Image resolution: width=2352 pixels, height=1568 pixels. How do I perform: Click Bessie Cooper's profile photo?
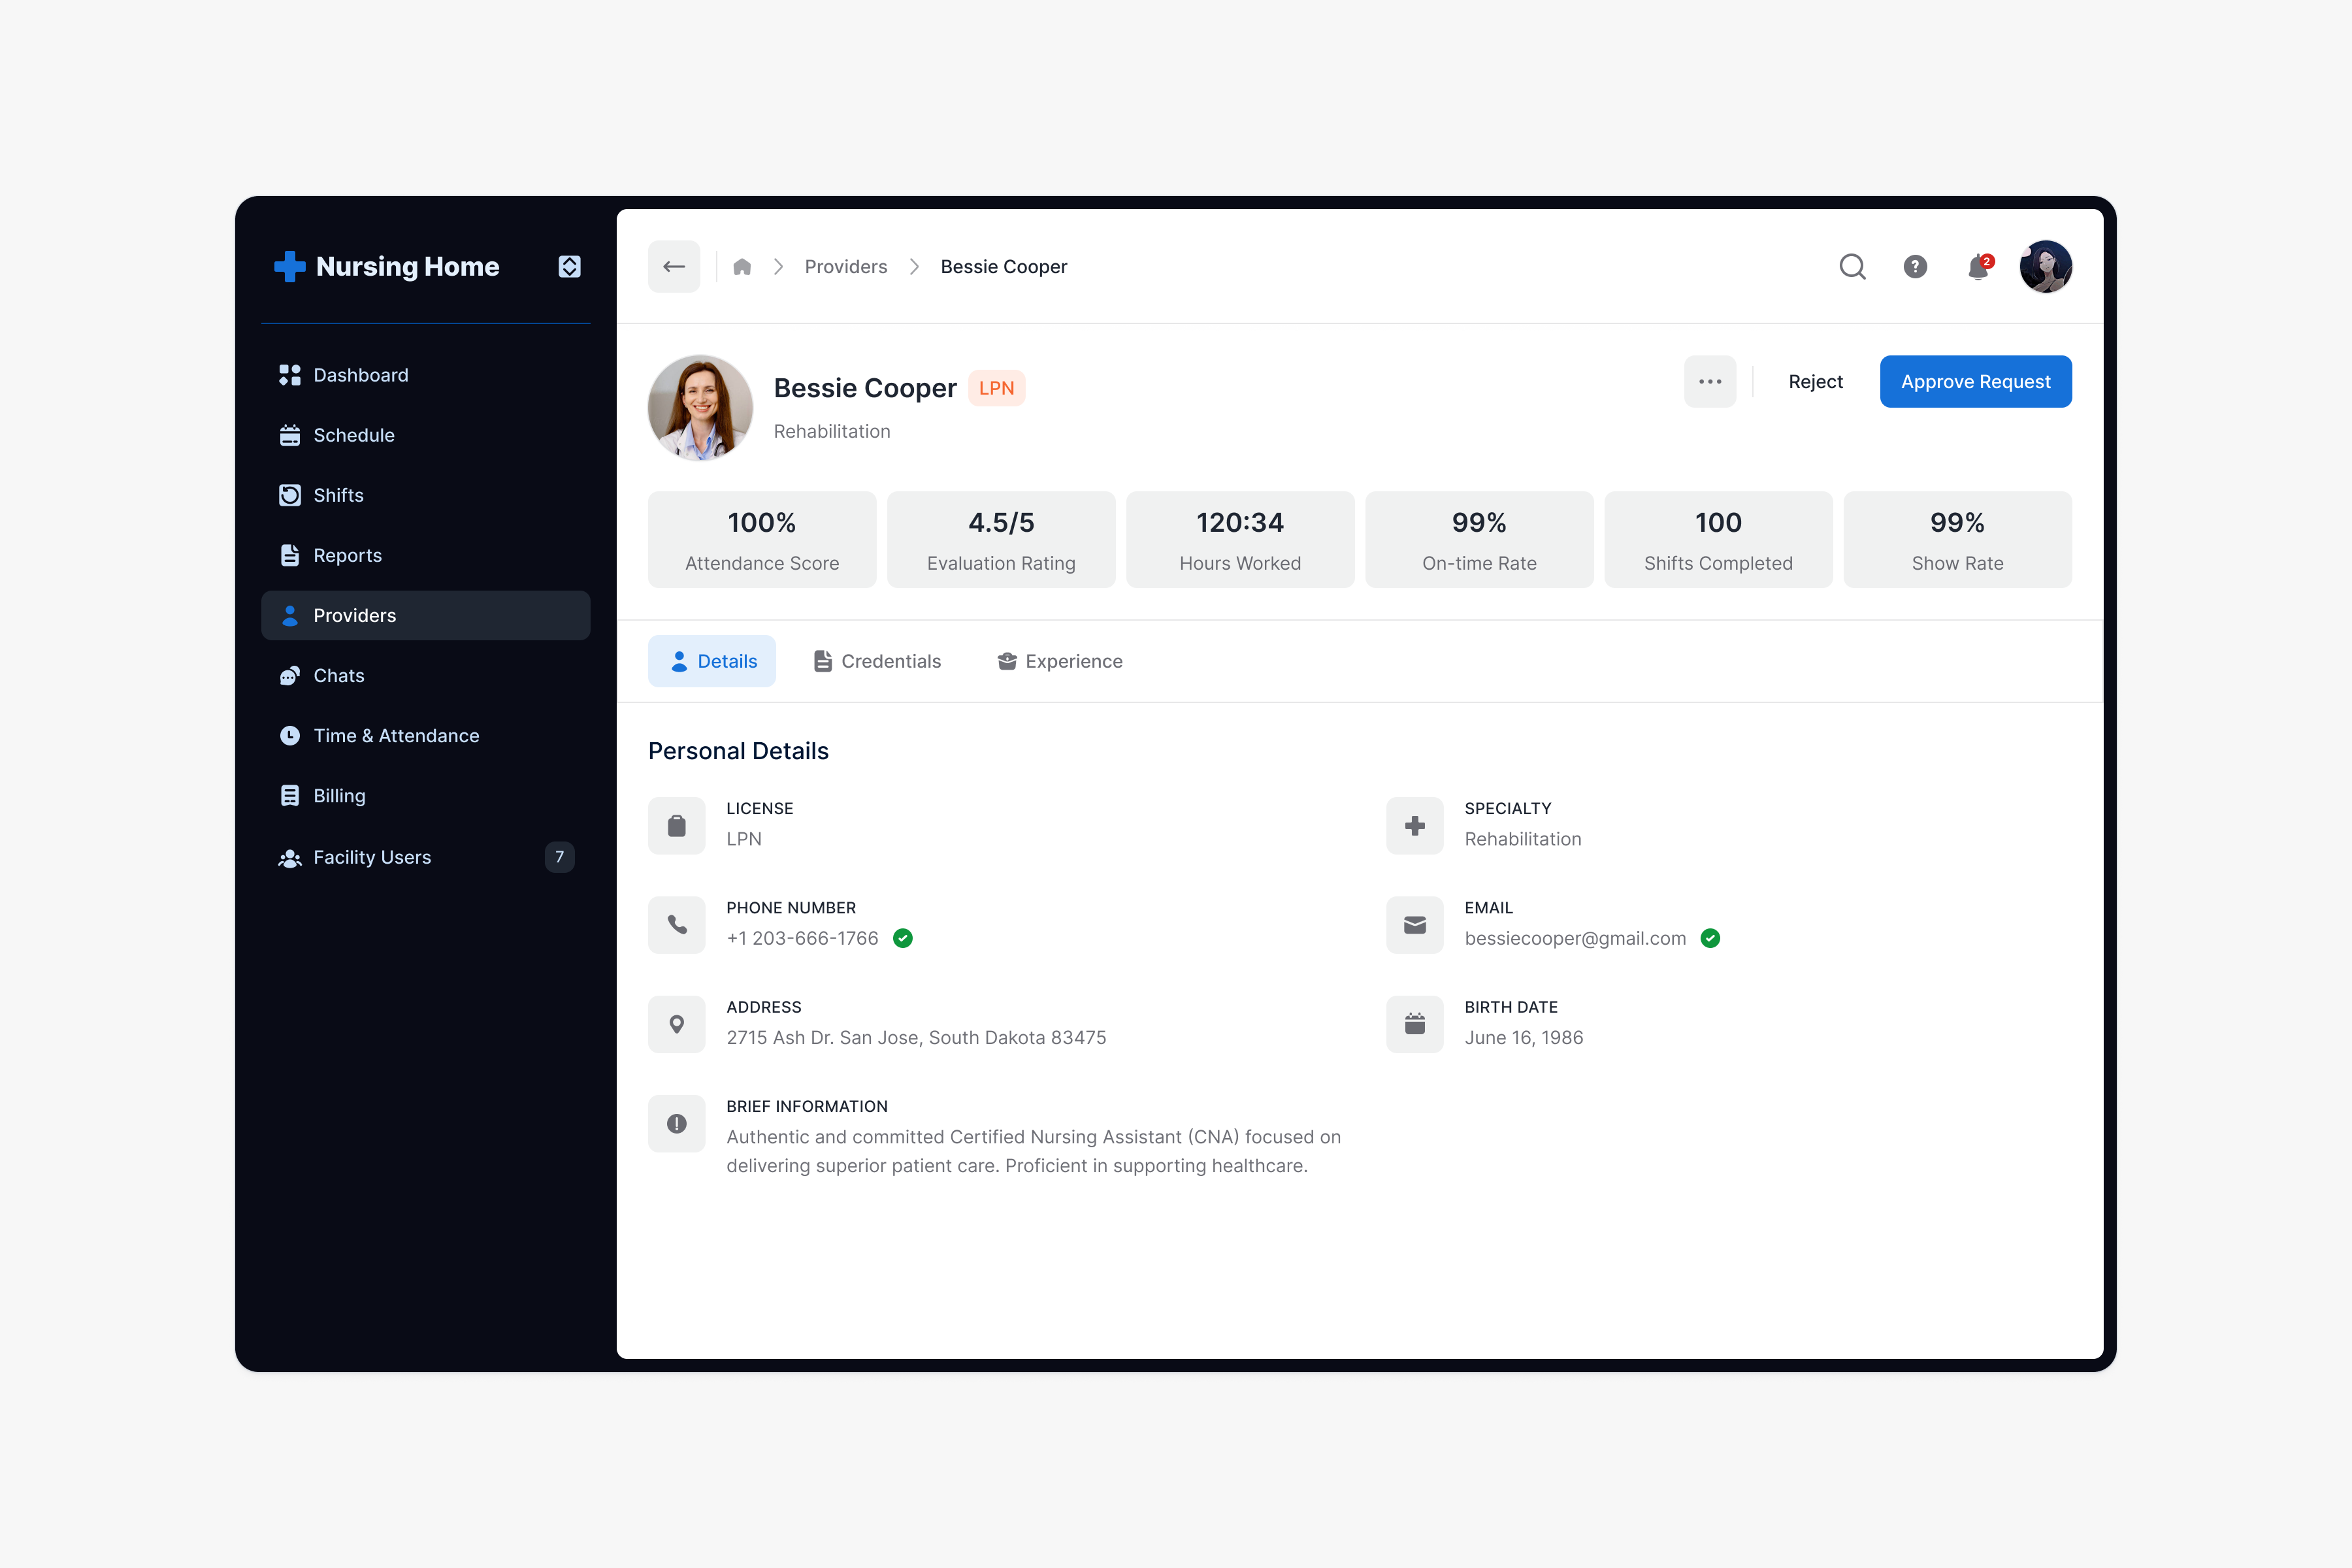(x=700, y=407)
